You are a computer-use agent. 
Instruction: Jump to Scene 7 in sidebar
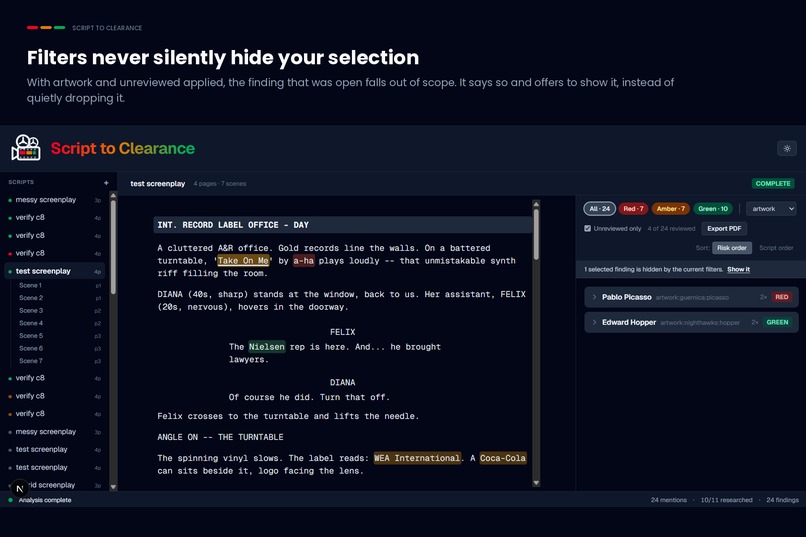tap(31, 361)
